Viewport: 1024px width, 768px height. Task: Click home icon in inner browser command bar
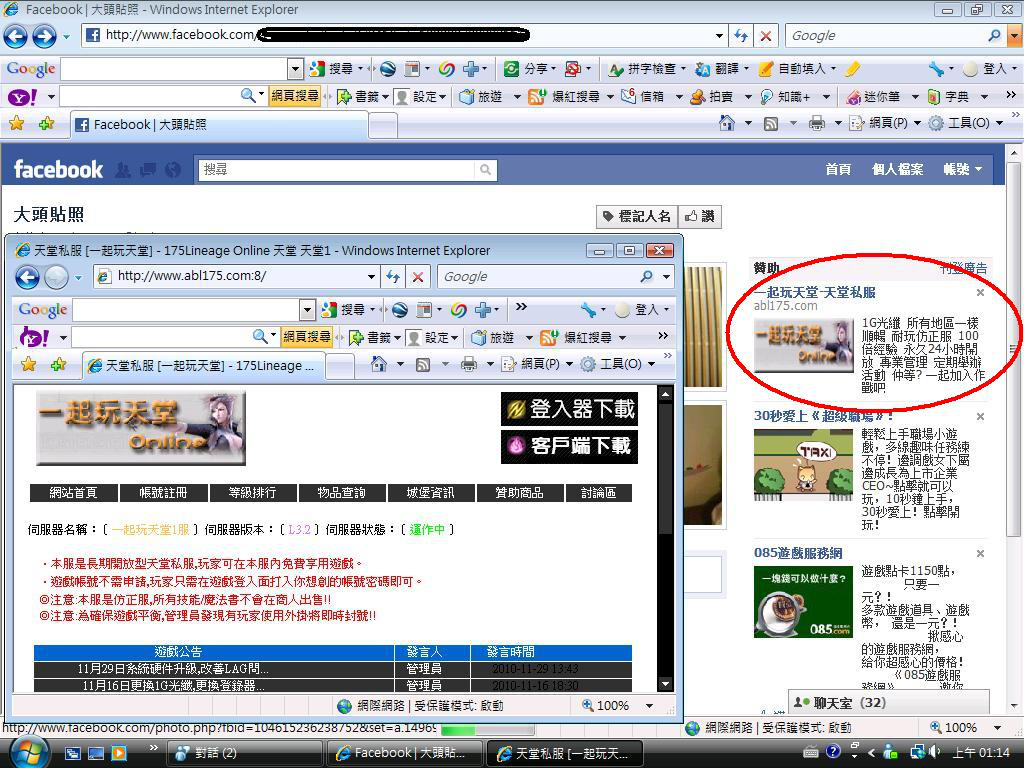tap(379, 364)
